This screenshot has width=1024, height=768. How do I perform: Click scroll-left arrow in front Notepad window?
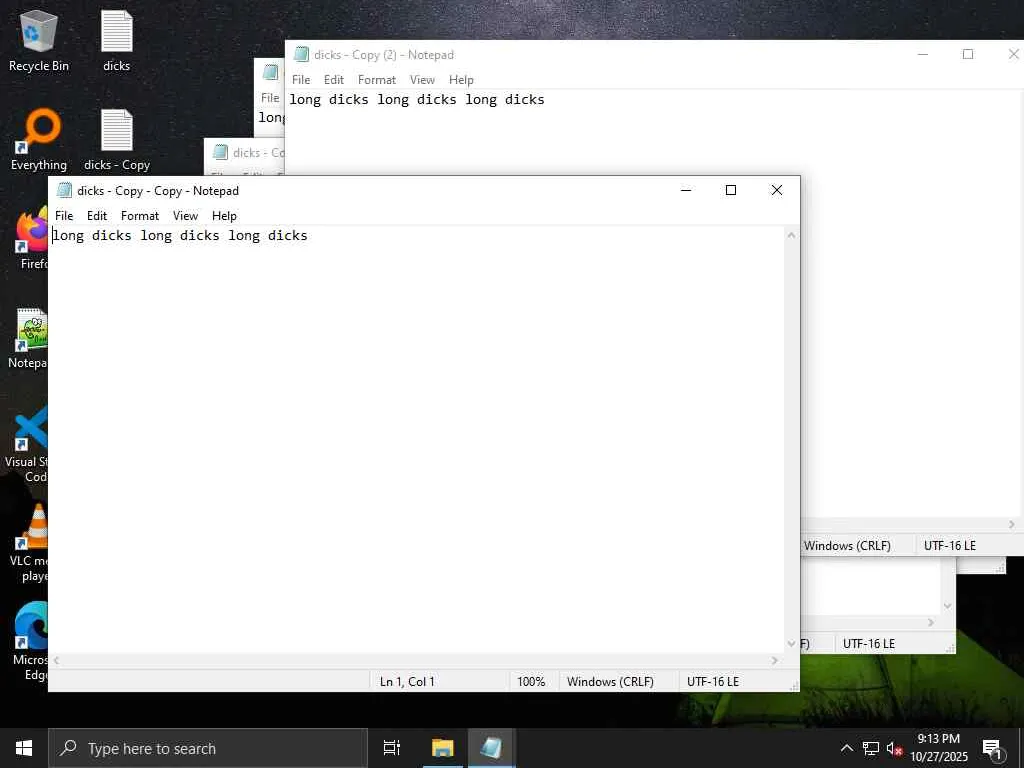click(x=57, y=661)
